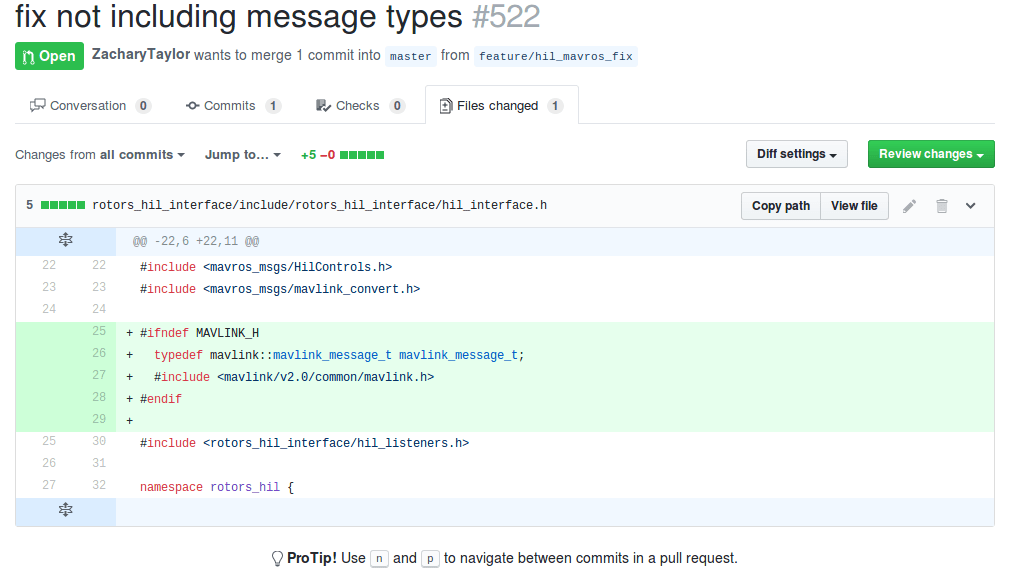Collapse the hil_interface.h file diff chevron
The width and height of the screenshot is (1017, 583).
970,206
